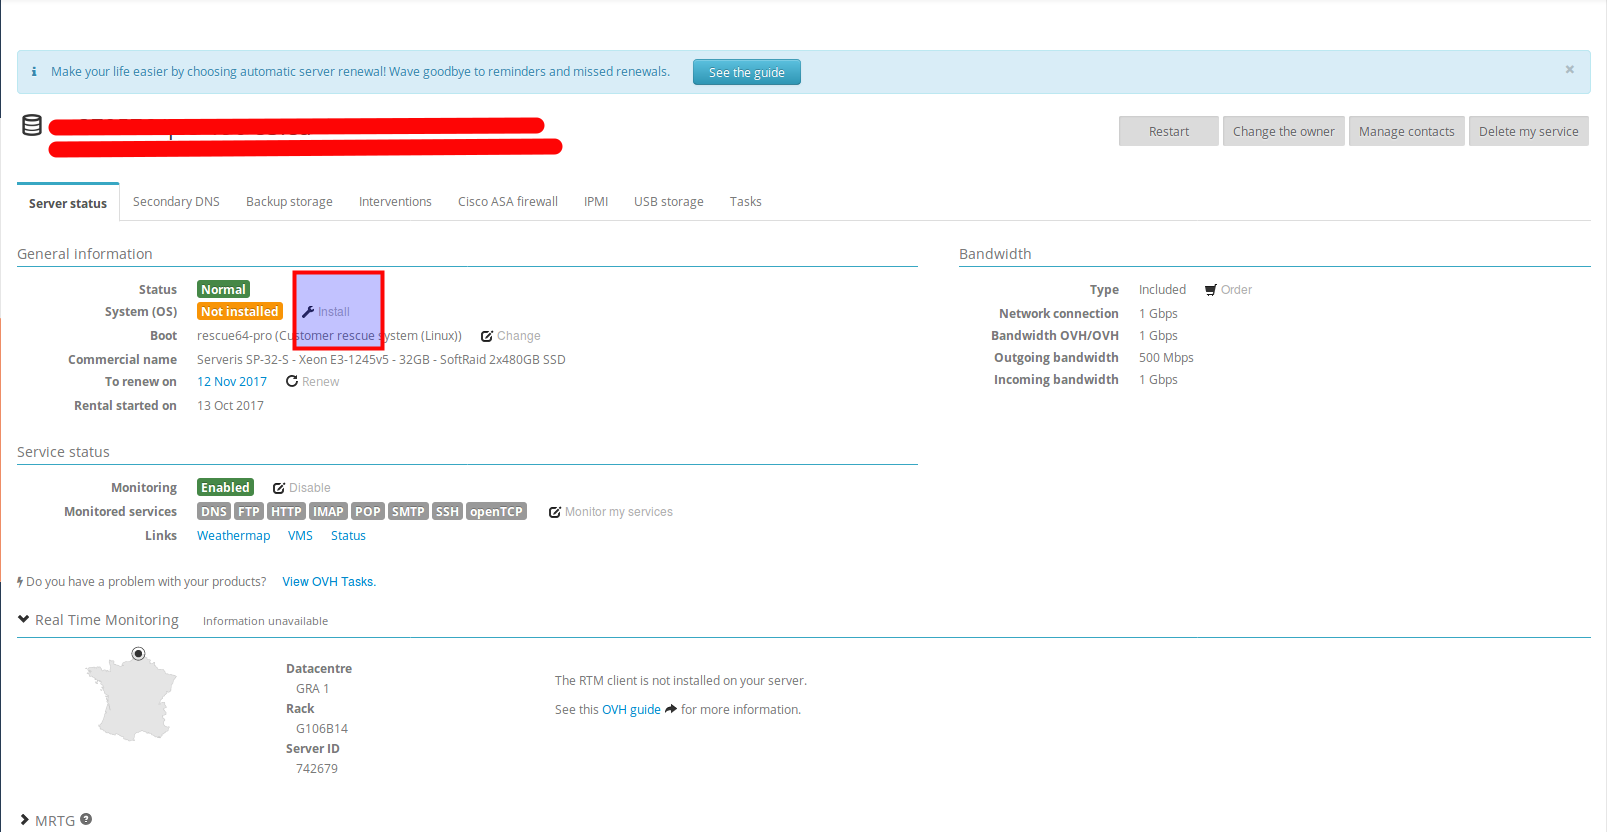Image resolution: width=1607 pixels, height=832 pixels.
Task: Collapse the Real Time Monitoring section
Action: (24, 619)
